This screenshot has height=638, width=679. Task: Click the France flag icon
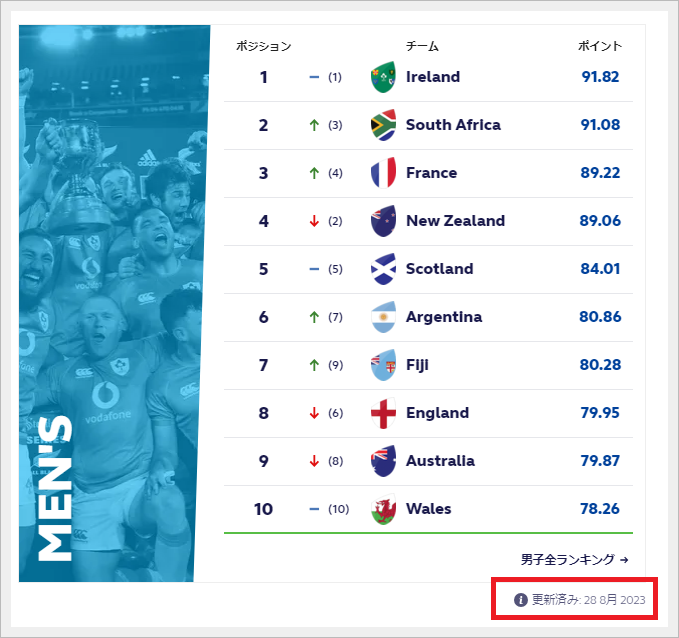click(383, 173)
